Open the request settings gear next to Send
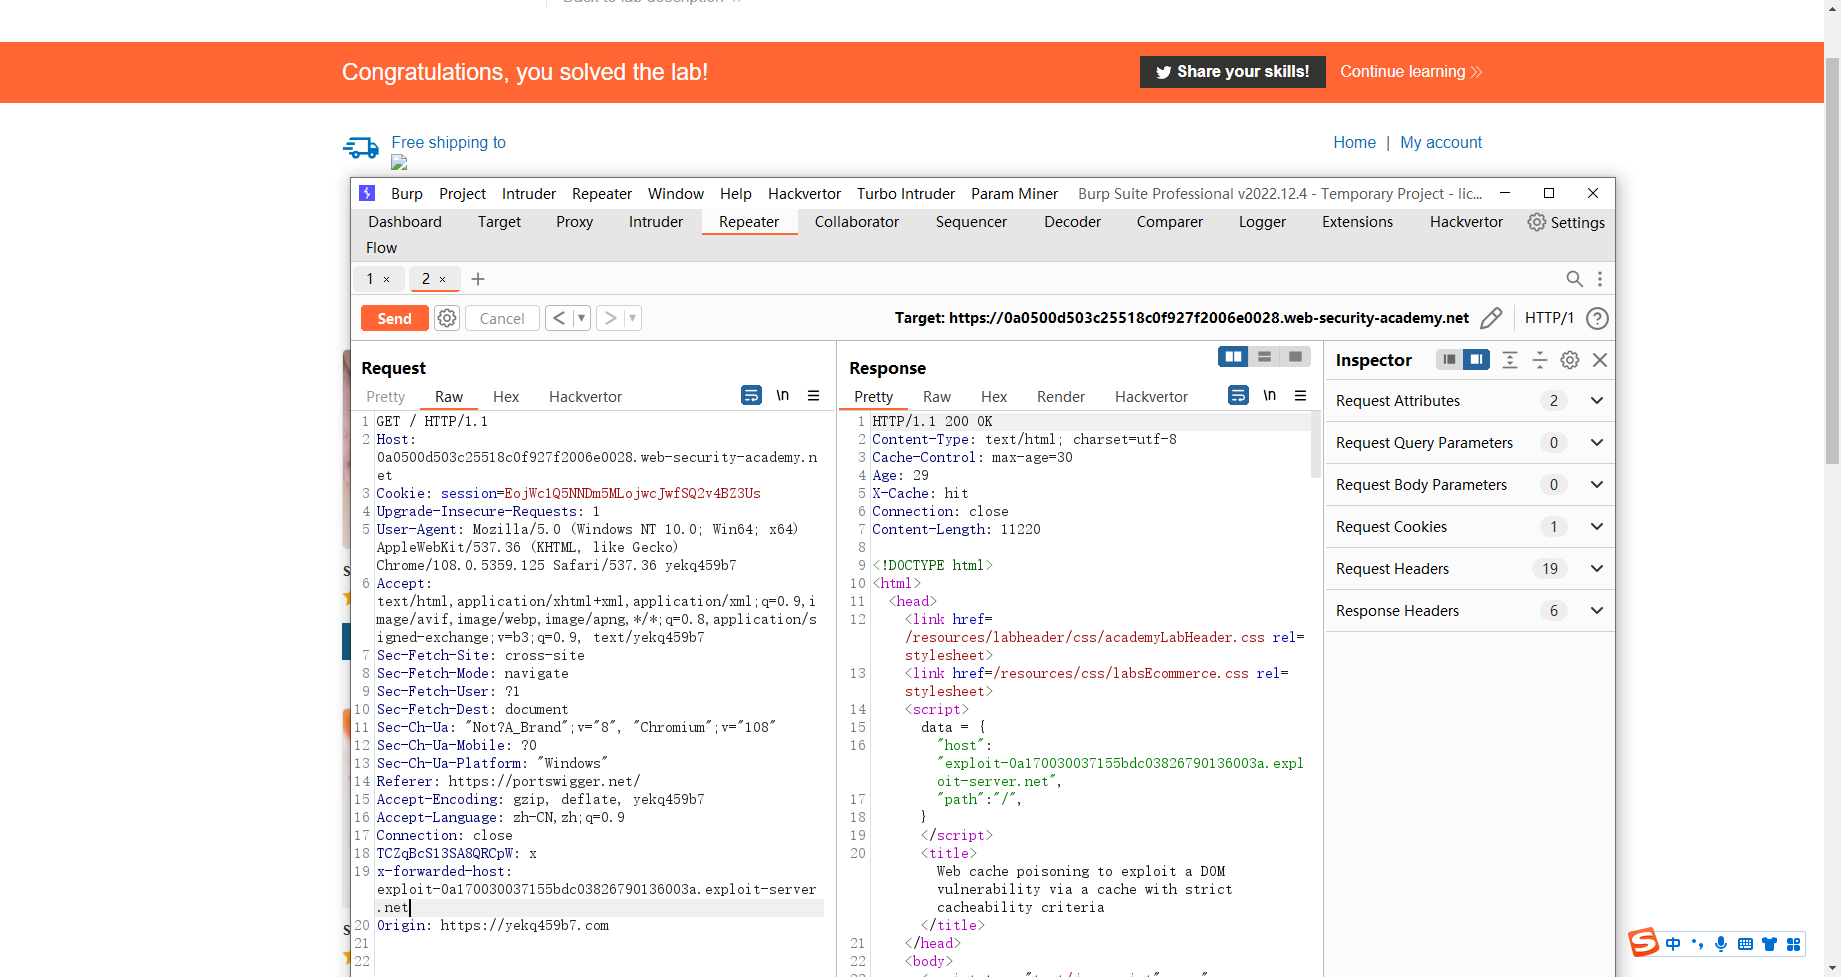 [447, 318]
